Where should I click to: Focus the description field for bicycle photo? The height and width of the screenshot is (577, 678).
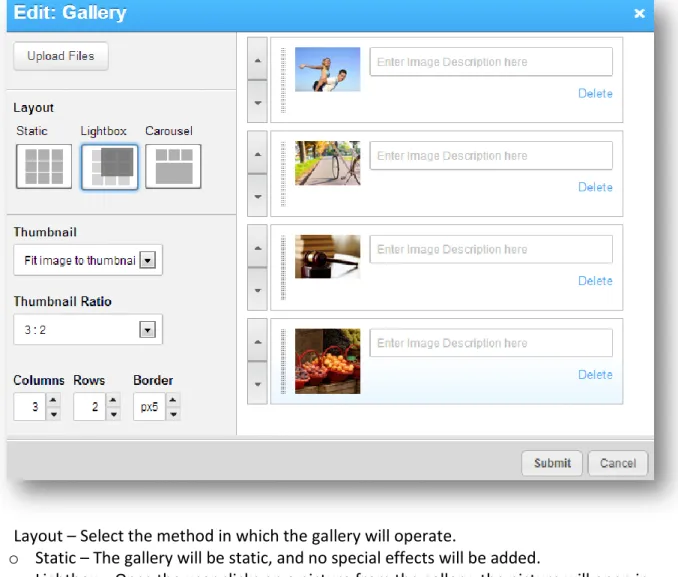(x=491, y=156)
